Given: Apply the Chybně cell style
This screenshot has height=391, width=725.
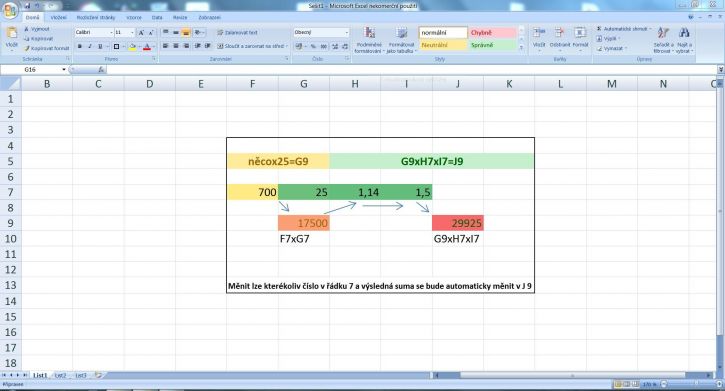Looking at the screenshot, I should (x=492, y=33).
